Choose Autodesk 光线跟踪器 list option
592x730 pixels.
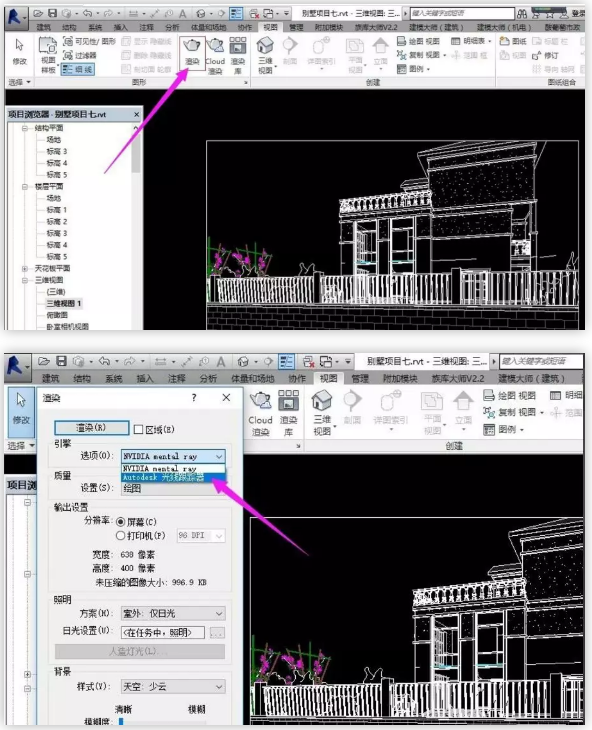pyautogui.click(x=173, y=478)
